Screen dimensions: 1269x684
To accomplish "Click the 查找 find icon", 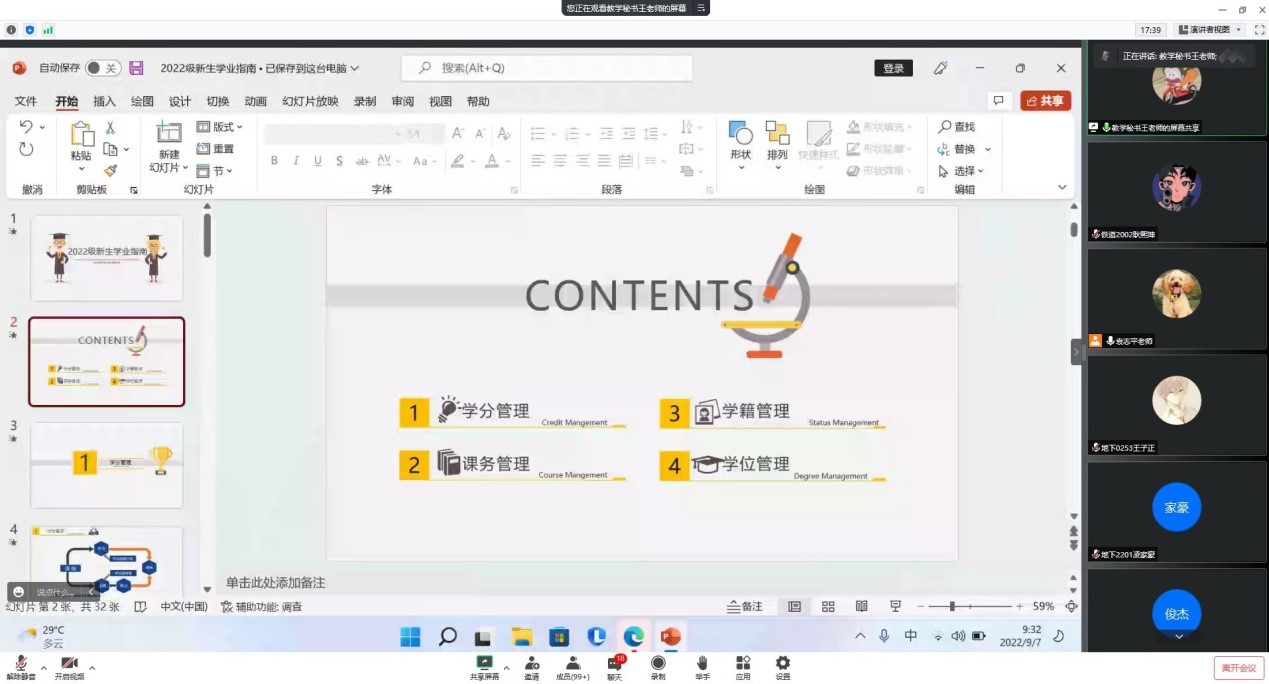I will 956,127.
